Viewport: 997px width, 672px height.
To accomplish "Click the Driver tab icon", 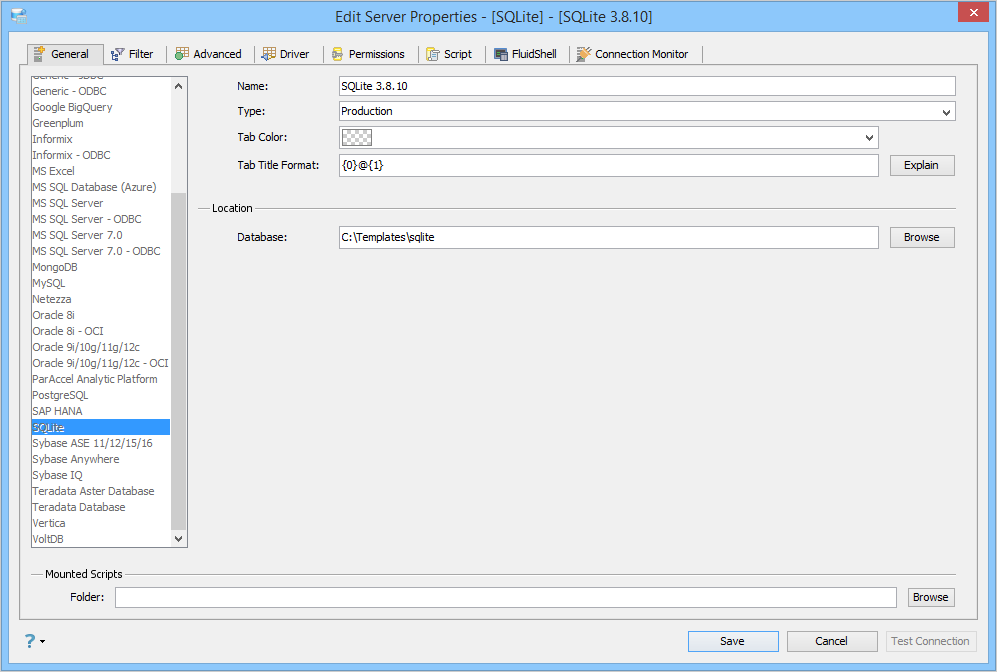I will (x=269, y=54).
